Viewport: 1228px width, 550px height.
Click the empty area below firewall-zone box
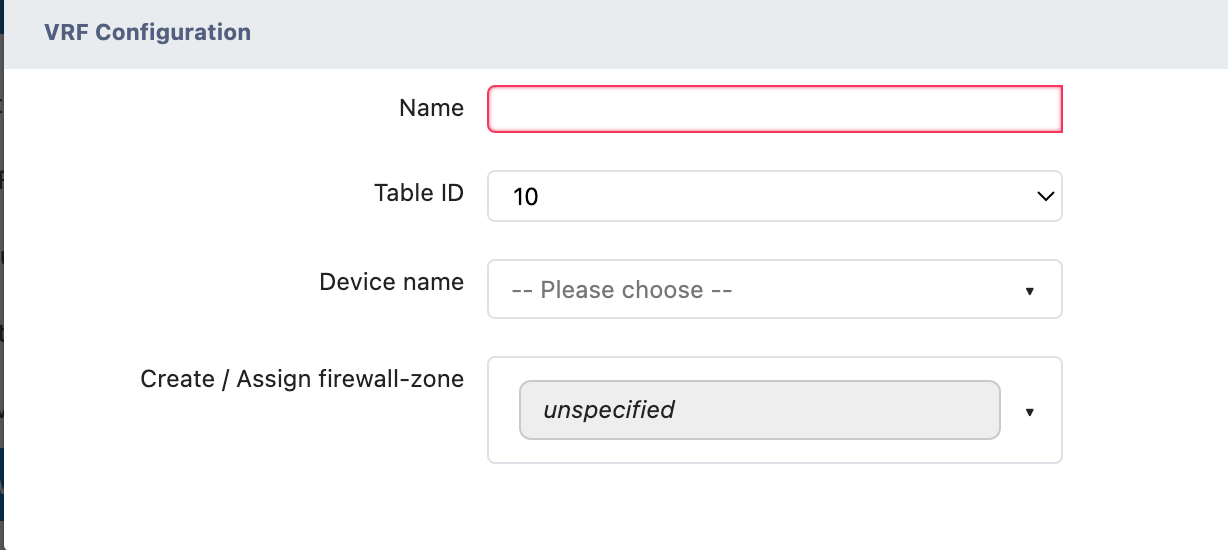point(774,505)
